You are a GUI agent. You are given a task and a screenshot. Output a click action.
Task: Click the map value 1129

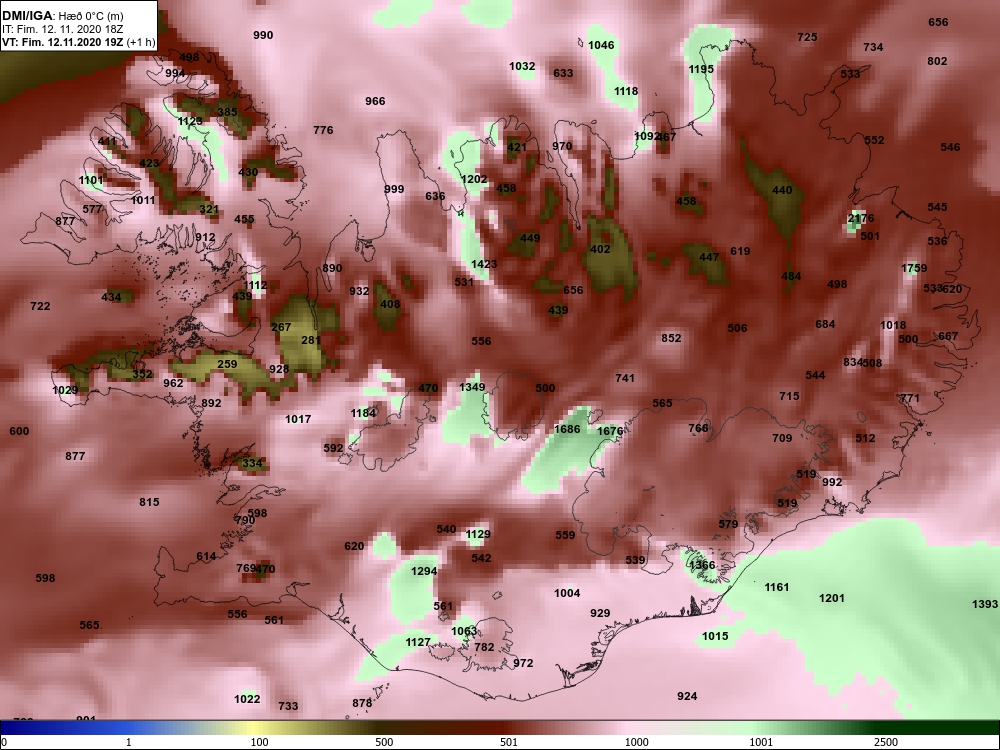[x=478, y=534]
